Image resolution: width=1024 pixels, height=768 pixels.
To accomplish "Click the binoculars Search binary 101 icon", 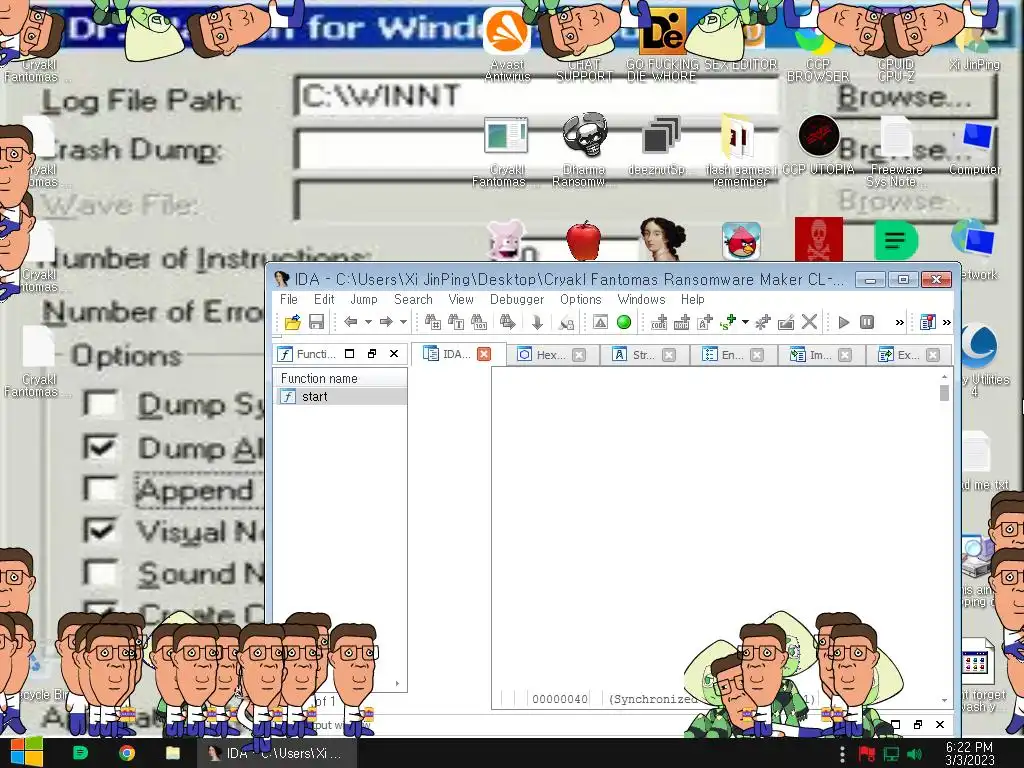I will tap(479, 322).
